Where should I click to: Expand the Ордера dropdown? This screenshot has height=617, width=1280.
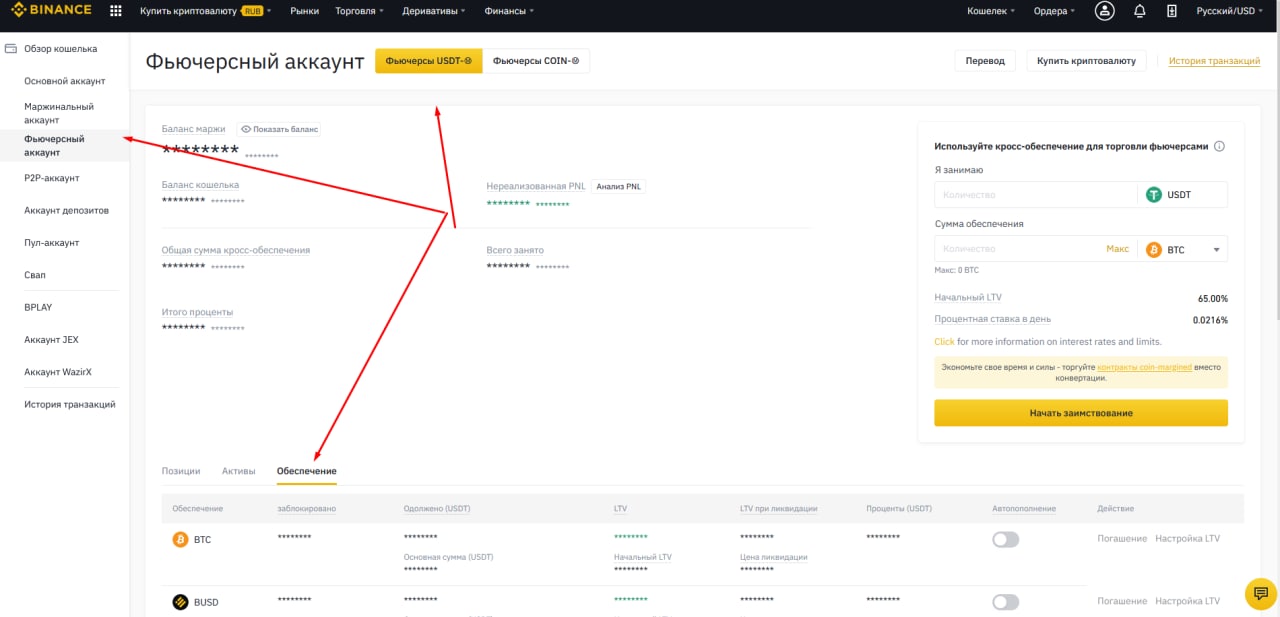pos(1055,11)
